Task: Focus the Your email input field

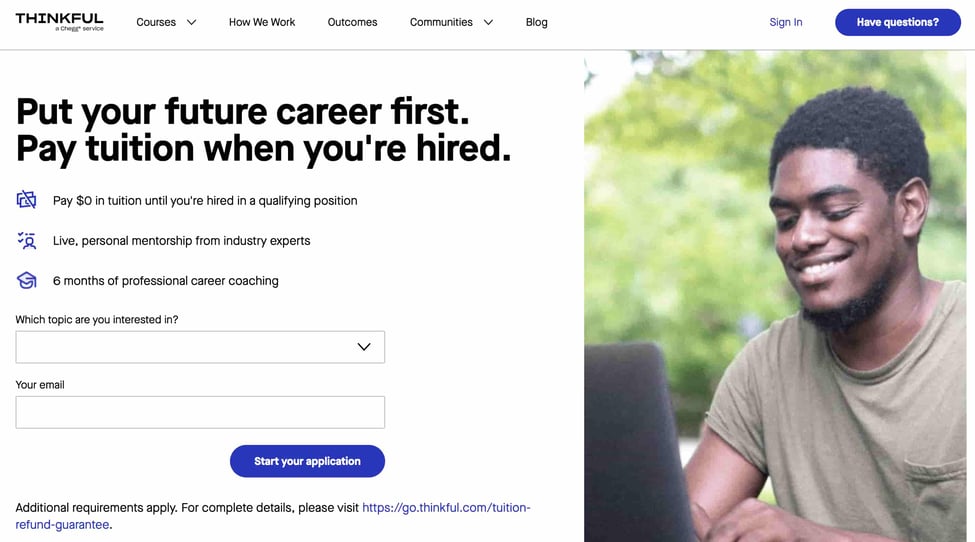Action: 200,412
